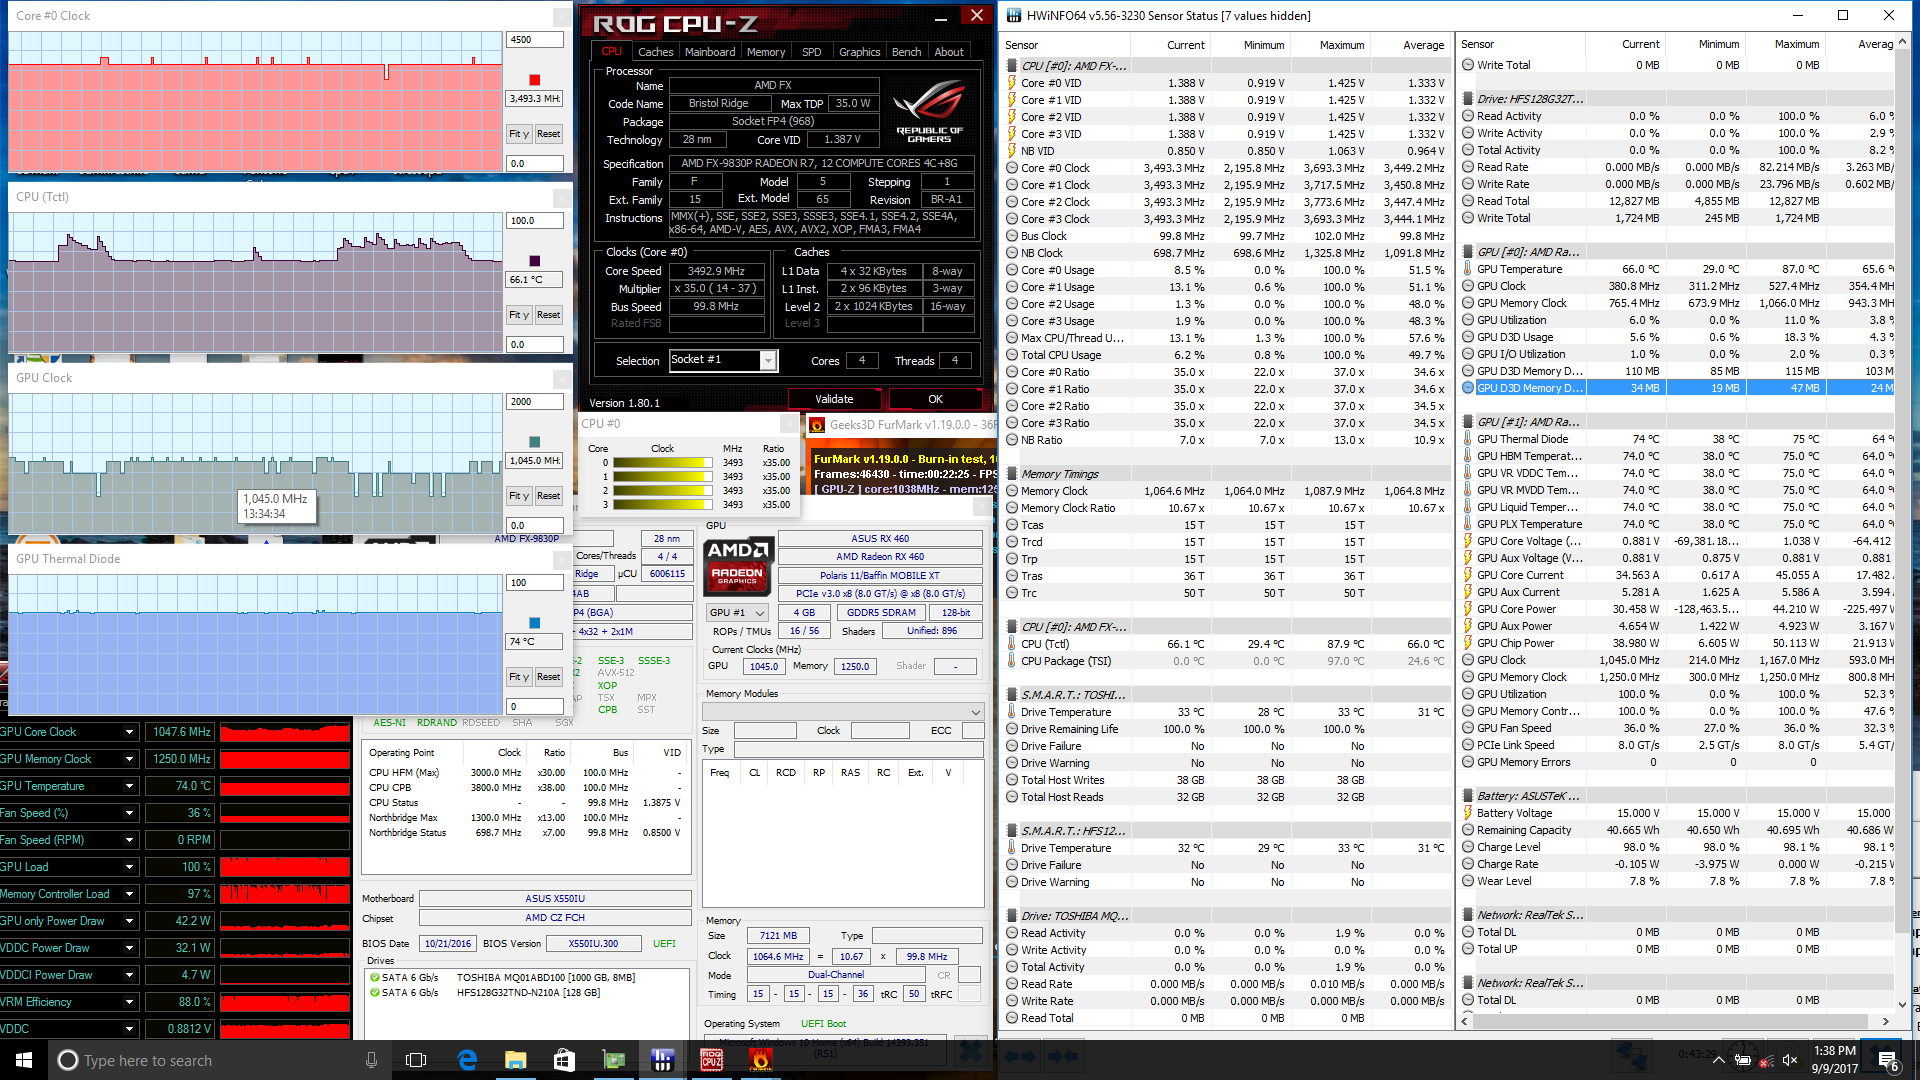Viewport: 1920px width, 1080px height.
Task: Open GPU Core Clock sensor dropdown
Action: click(129, 732)
